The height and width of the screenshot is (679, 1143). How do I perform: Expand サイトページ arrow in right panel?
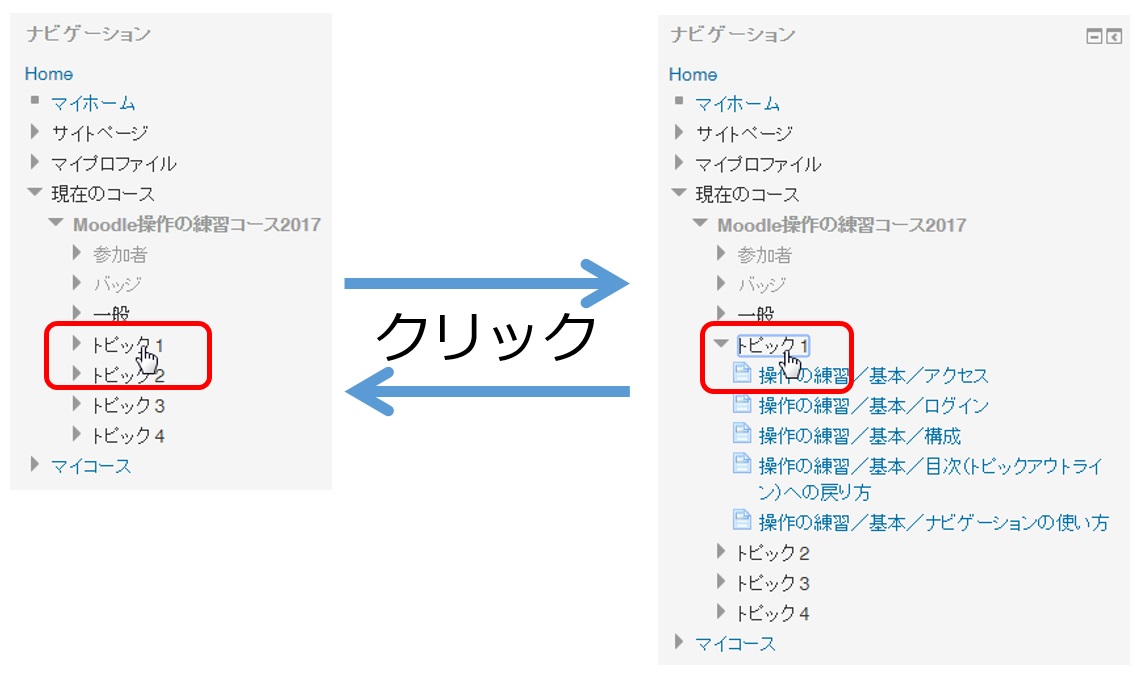point(679,133)
